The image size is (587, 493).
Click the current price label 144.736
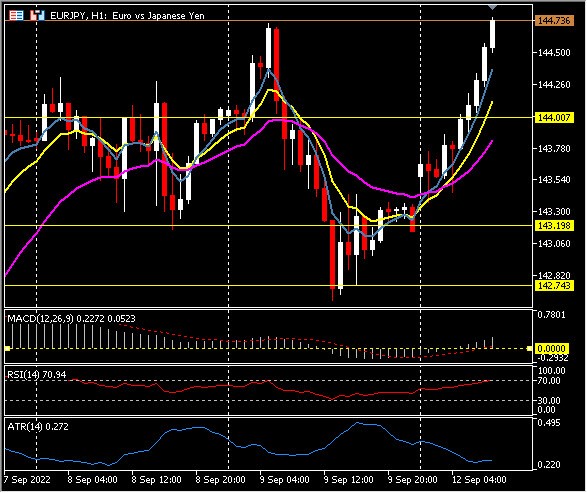[554, 21]
